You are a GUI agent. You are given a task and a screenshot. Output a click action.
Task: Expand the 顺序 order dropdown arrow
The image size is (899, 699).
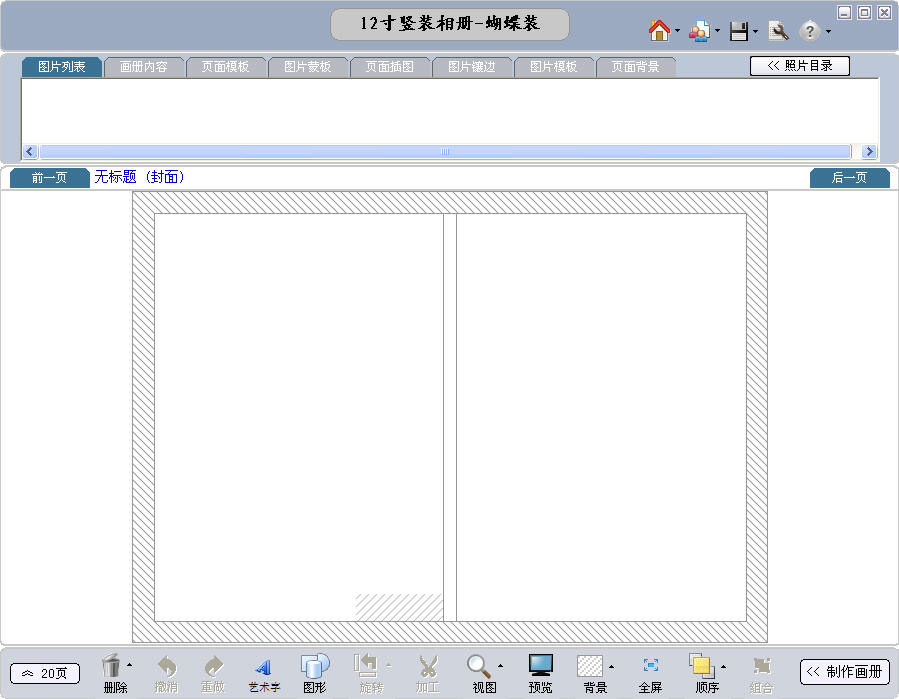coord(724,666)
